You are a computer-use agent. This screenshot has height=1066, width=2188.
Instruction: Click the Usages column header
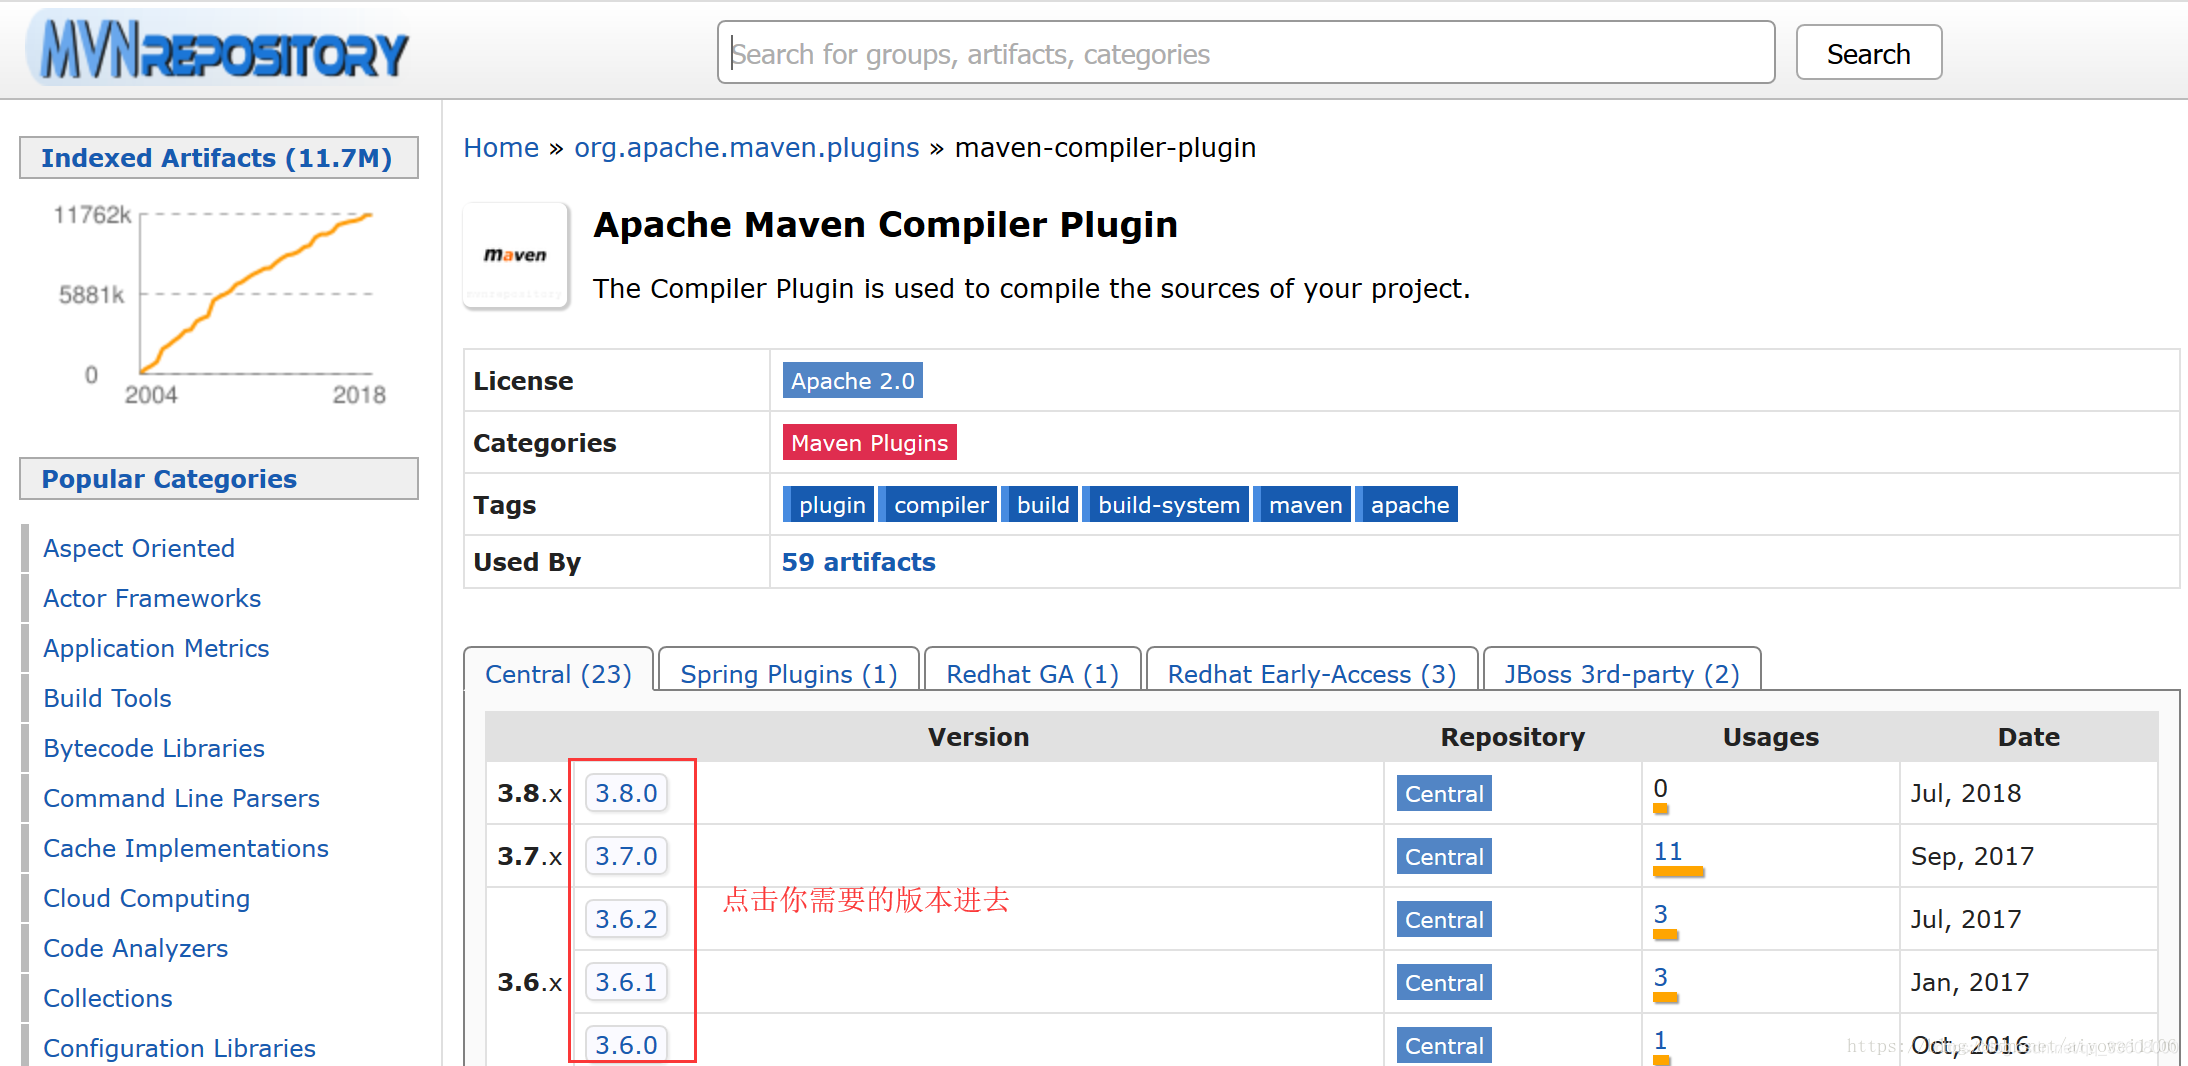[x=1770, y=737]
